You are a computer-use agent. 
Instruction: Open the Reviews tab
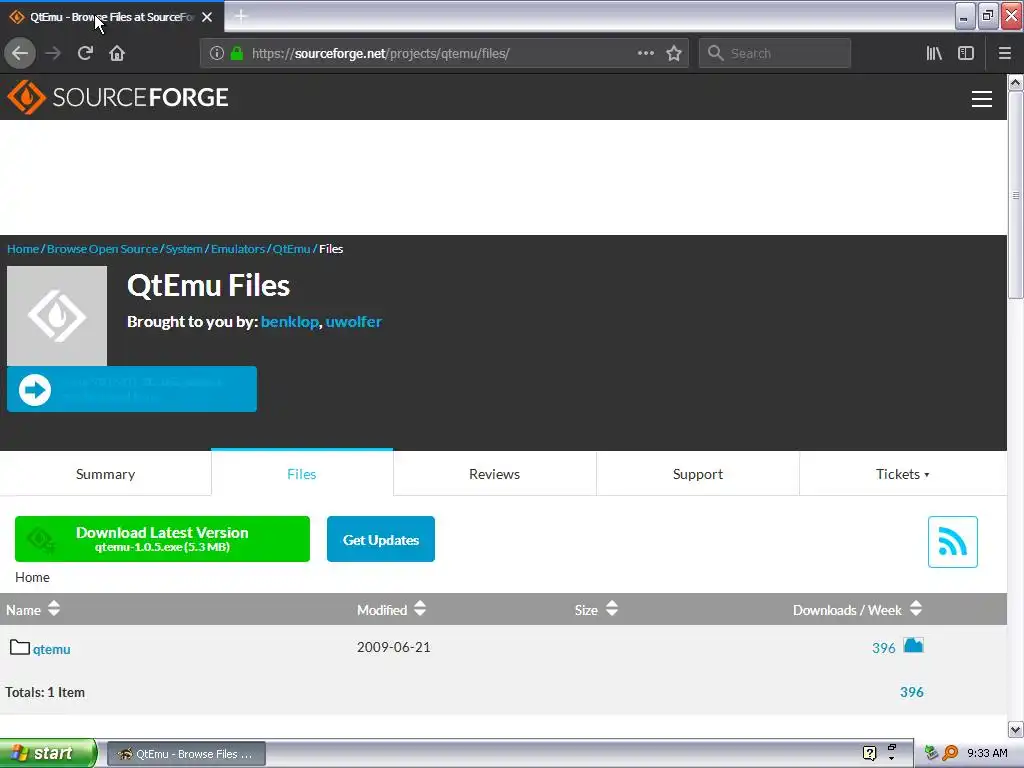click(x=494, y=474)
